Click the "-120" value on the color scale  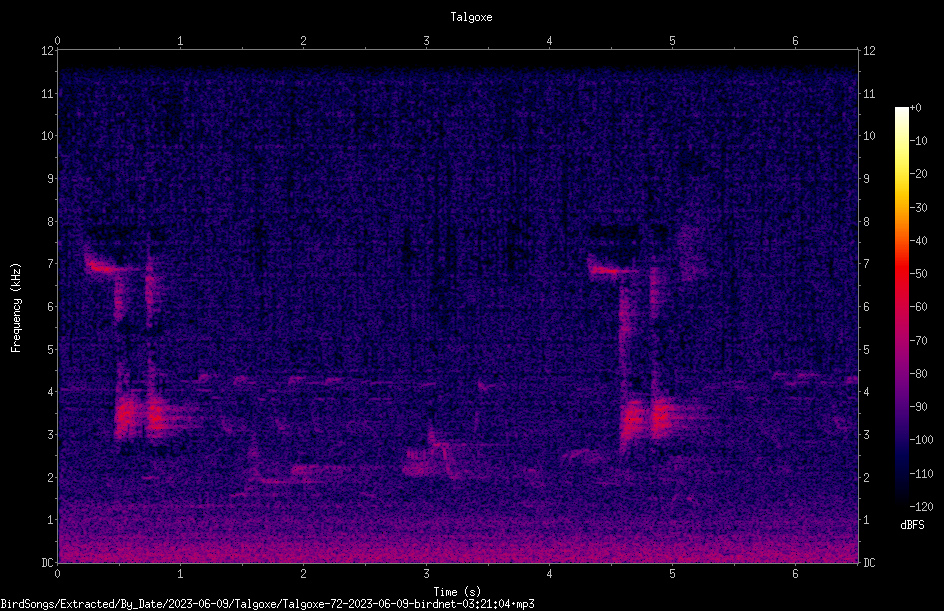pos(921,507)
